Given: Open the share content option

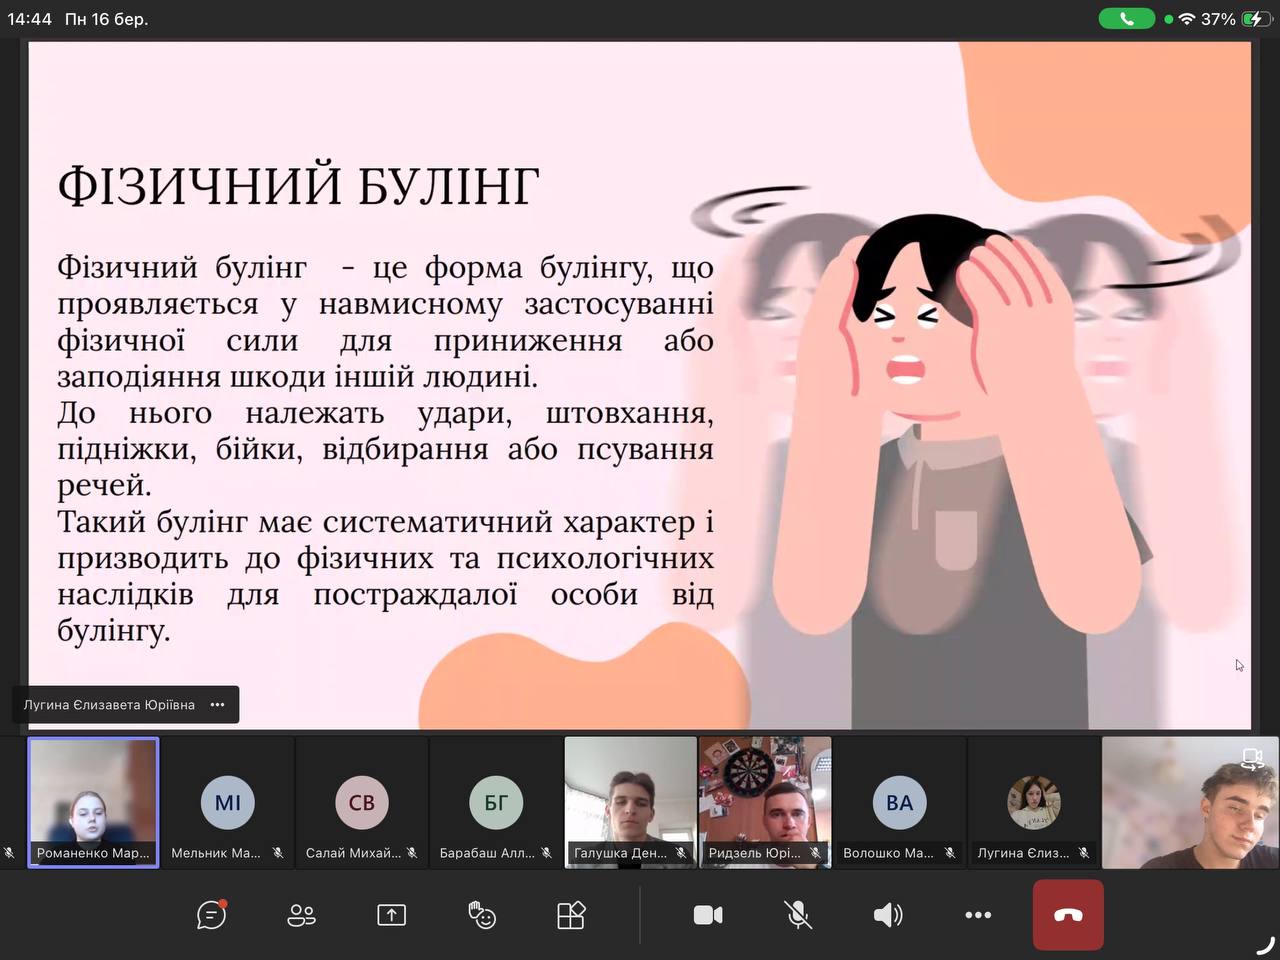Looking at the screenshot, I should (x=391, y=915).
